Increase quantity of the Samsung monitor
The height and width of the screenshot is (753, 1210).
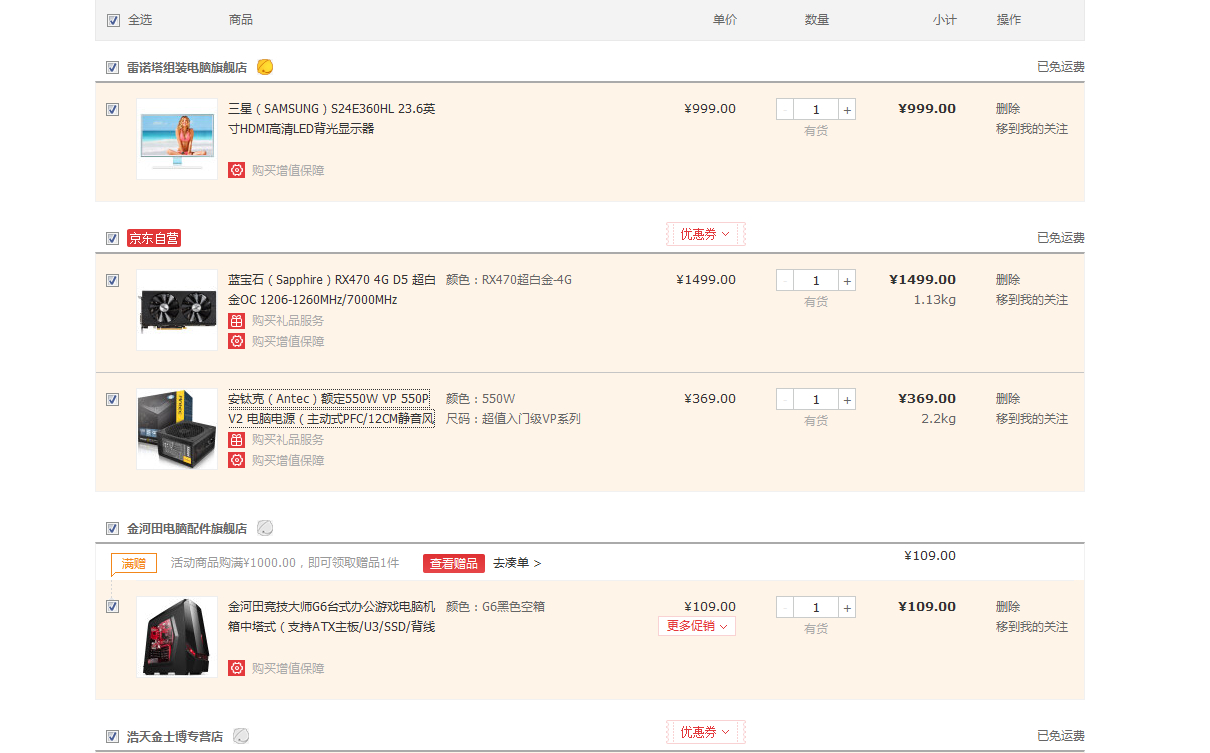(x=847, y=110)
